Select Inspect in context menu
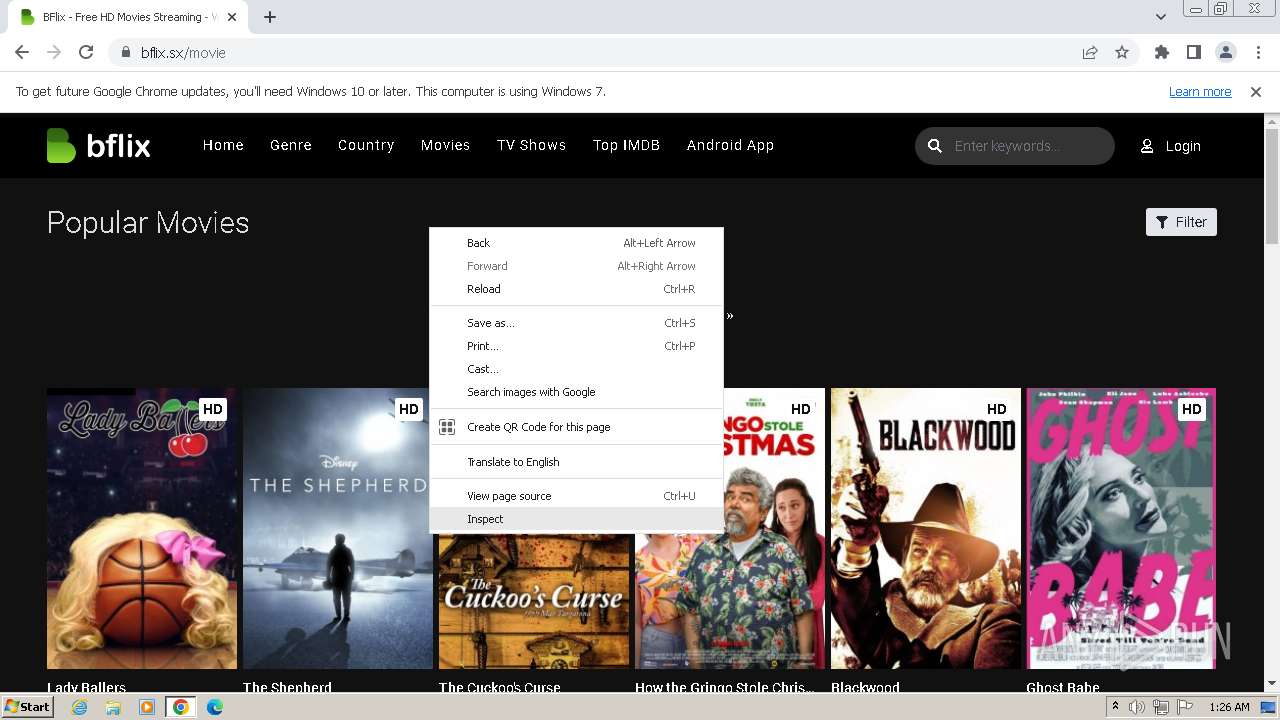Viewport: 1280px width, 720px height. pyautogui.click(x=576, y=519)
